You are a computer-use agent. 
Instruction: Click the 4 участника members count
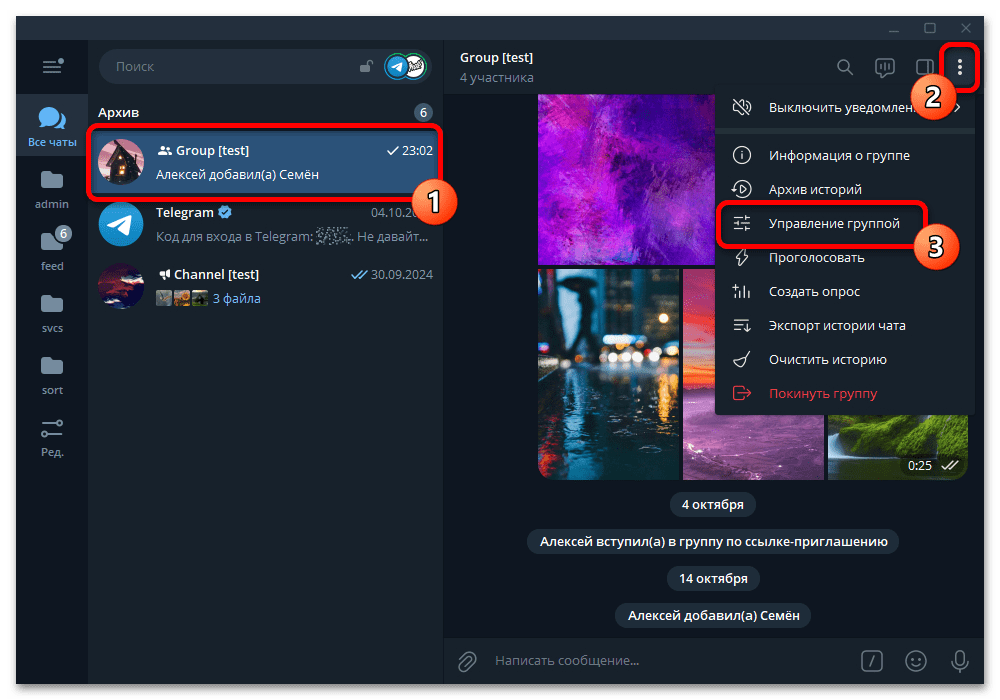pos(497,78)
